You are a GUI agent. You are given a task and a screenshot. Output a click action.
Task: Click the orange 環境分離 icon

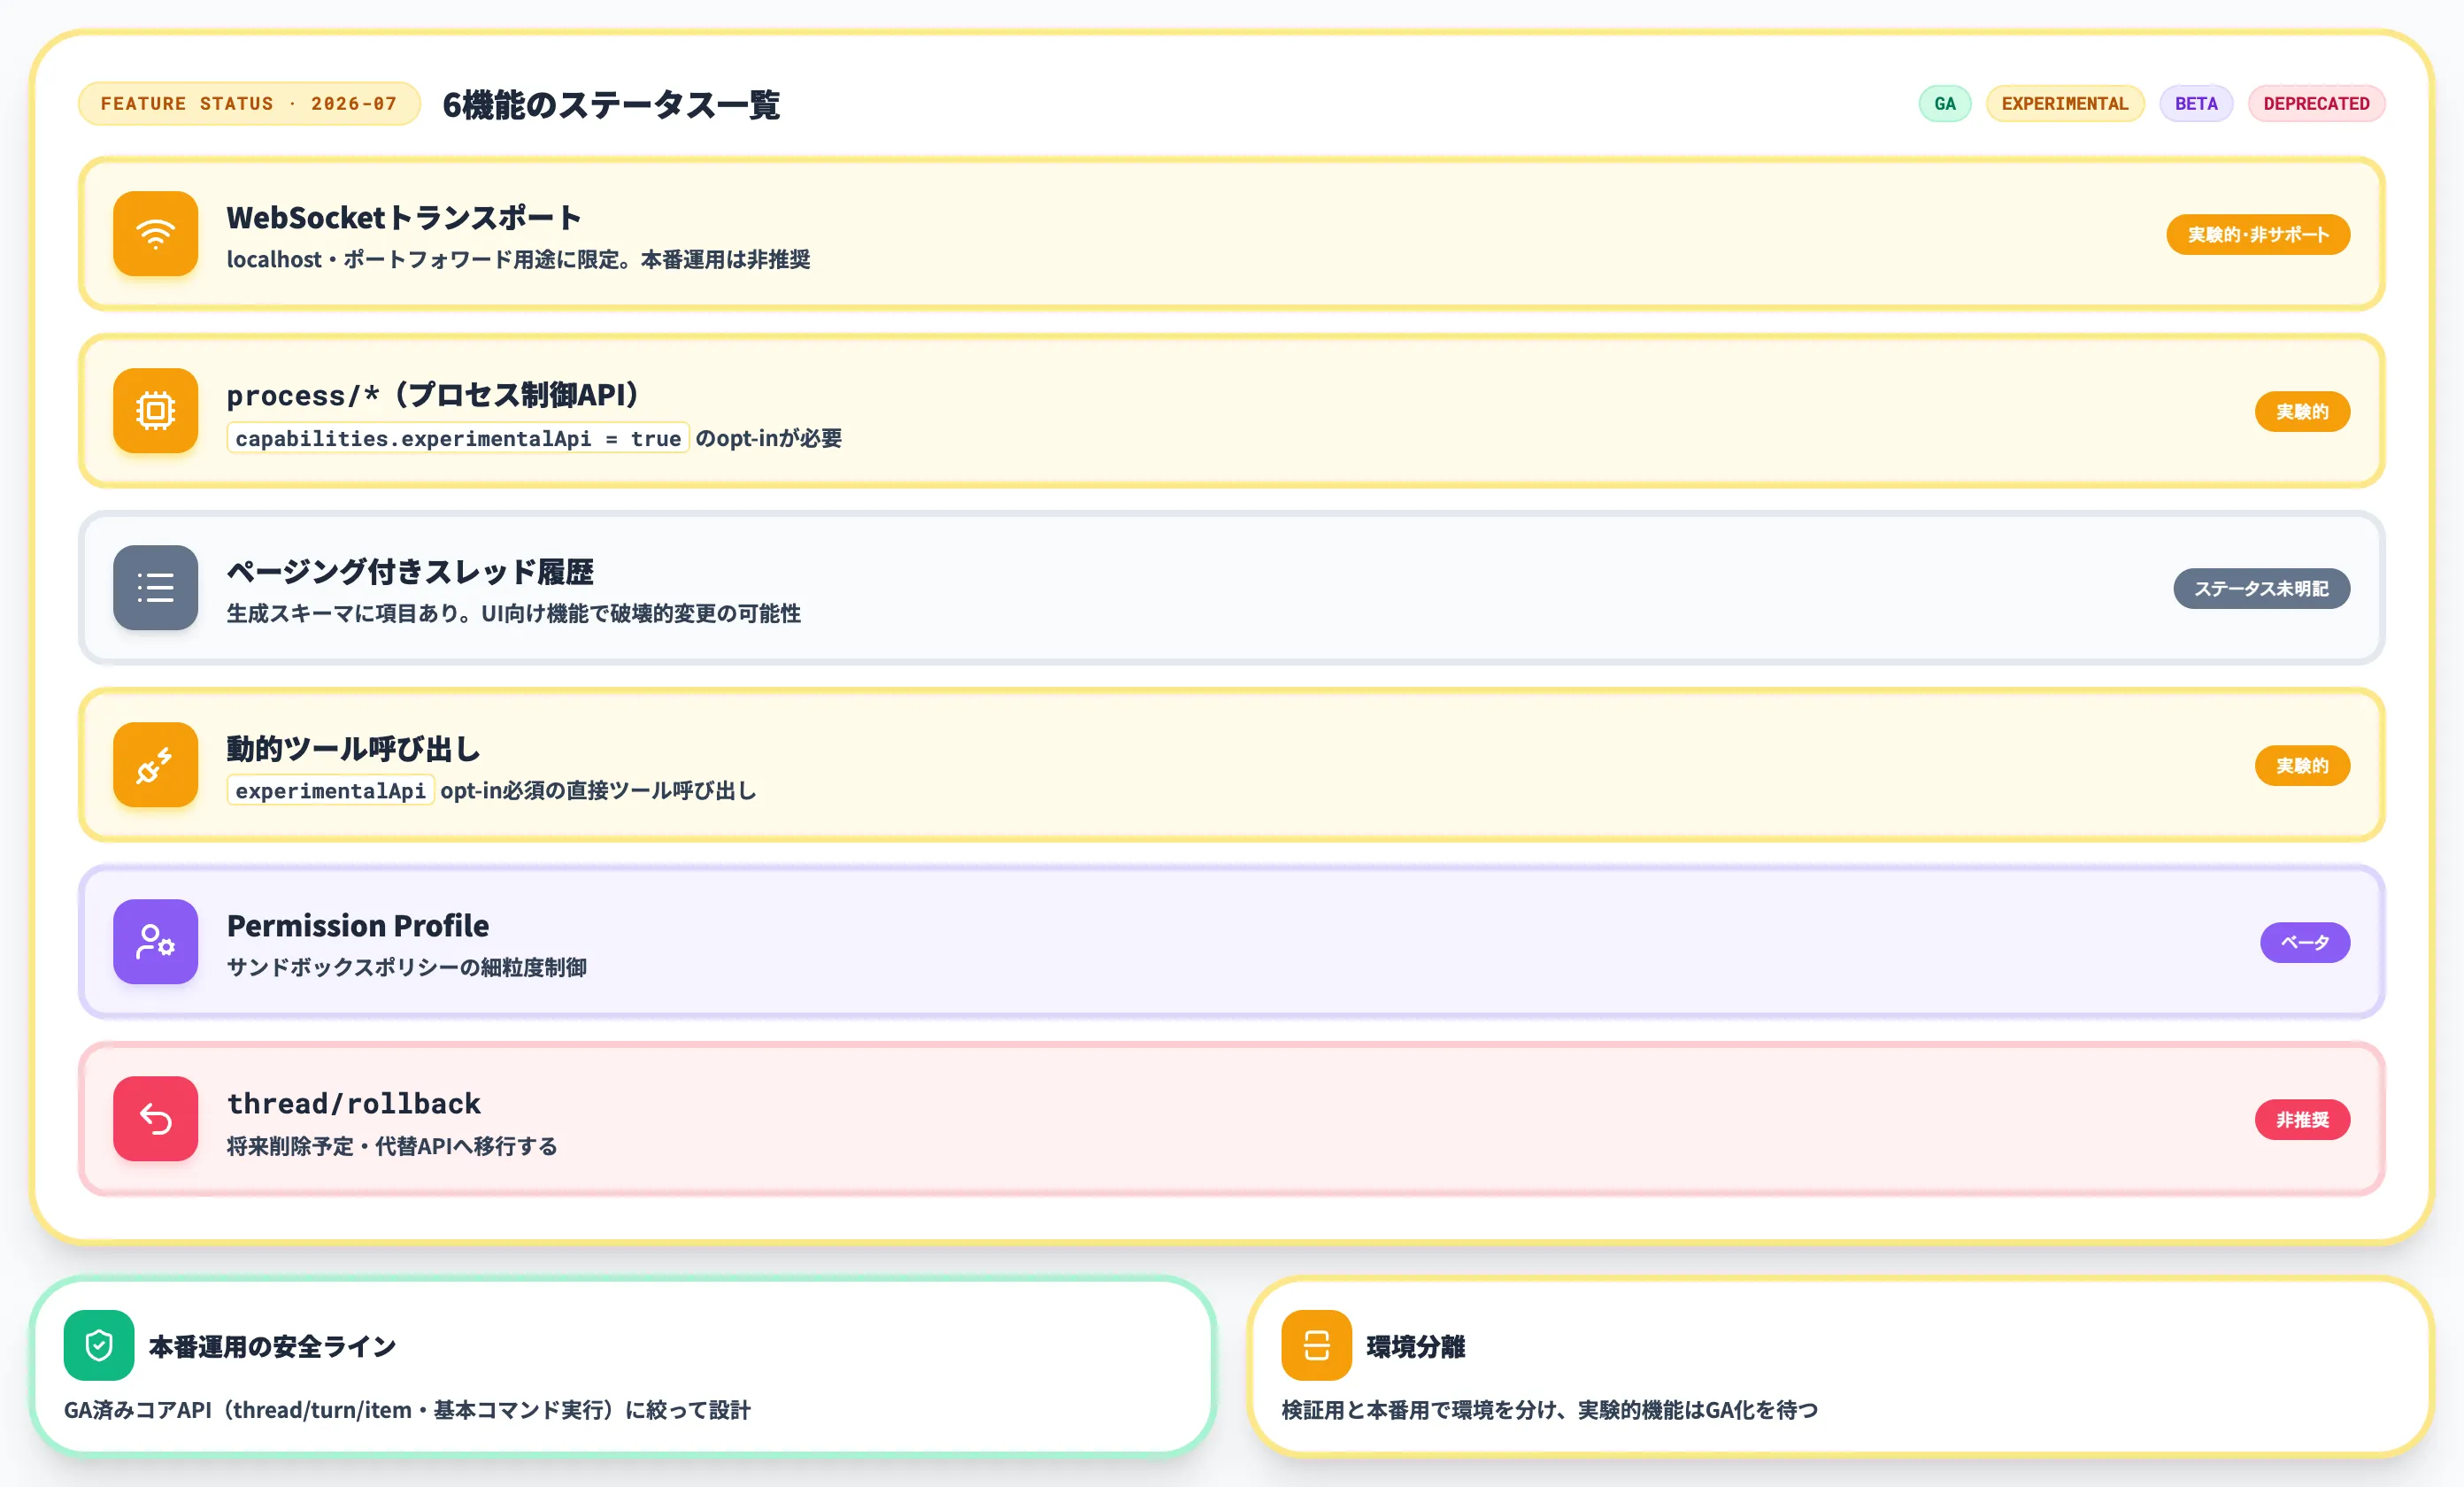pos(1317,1345)
